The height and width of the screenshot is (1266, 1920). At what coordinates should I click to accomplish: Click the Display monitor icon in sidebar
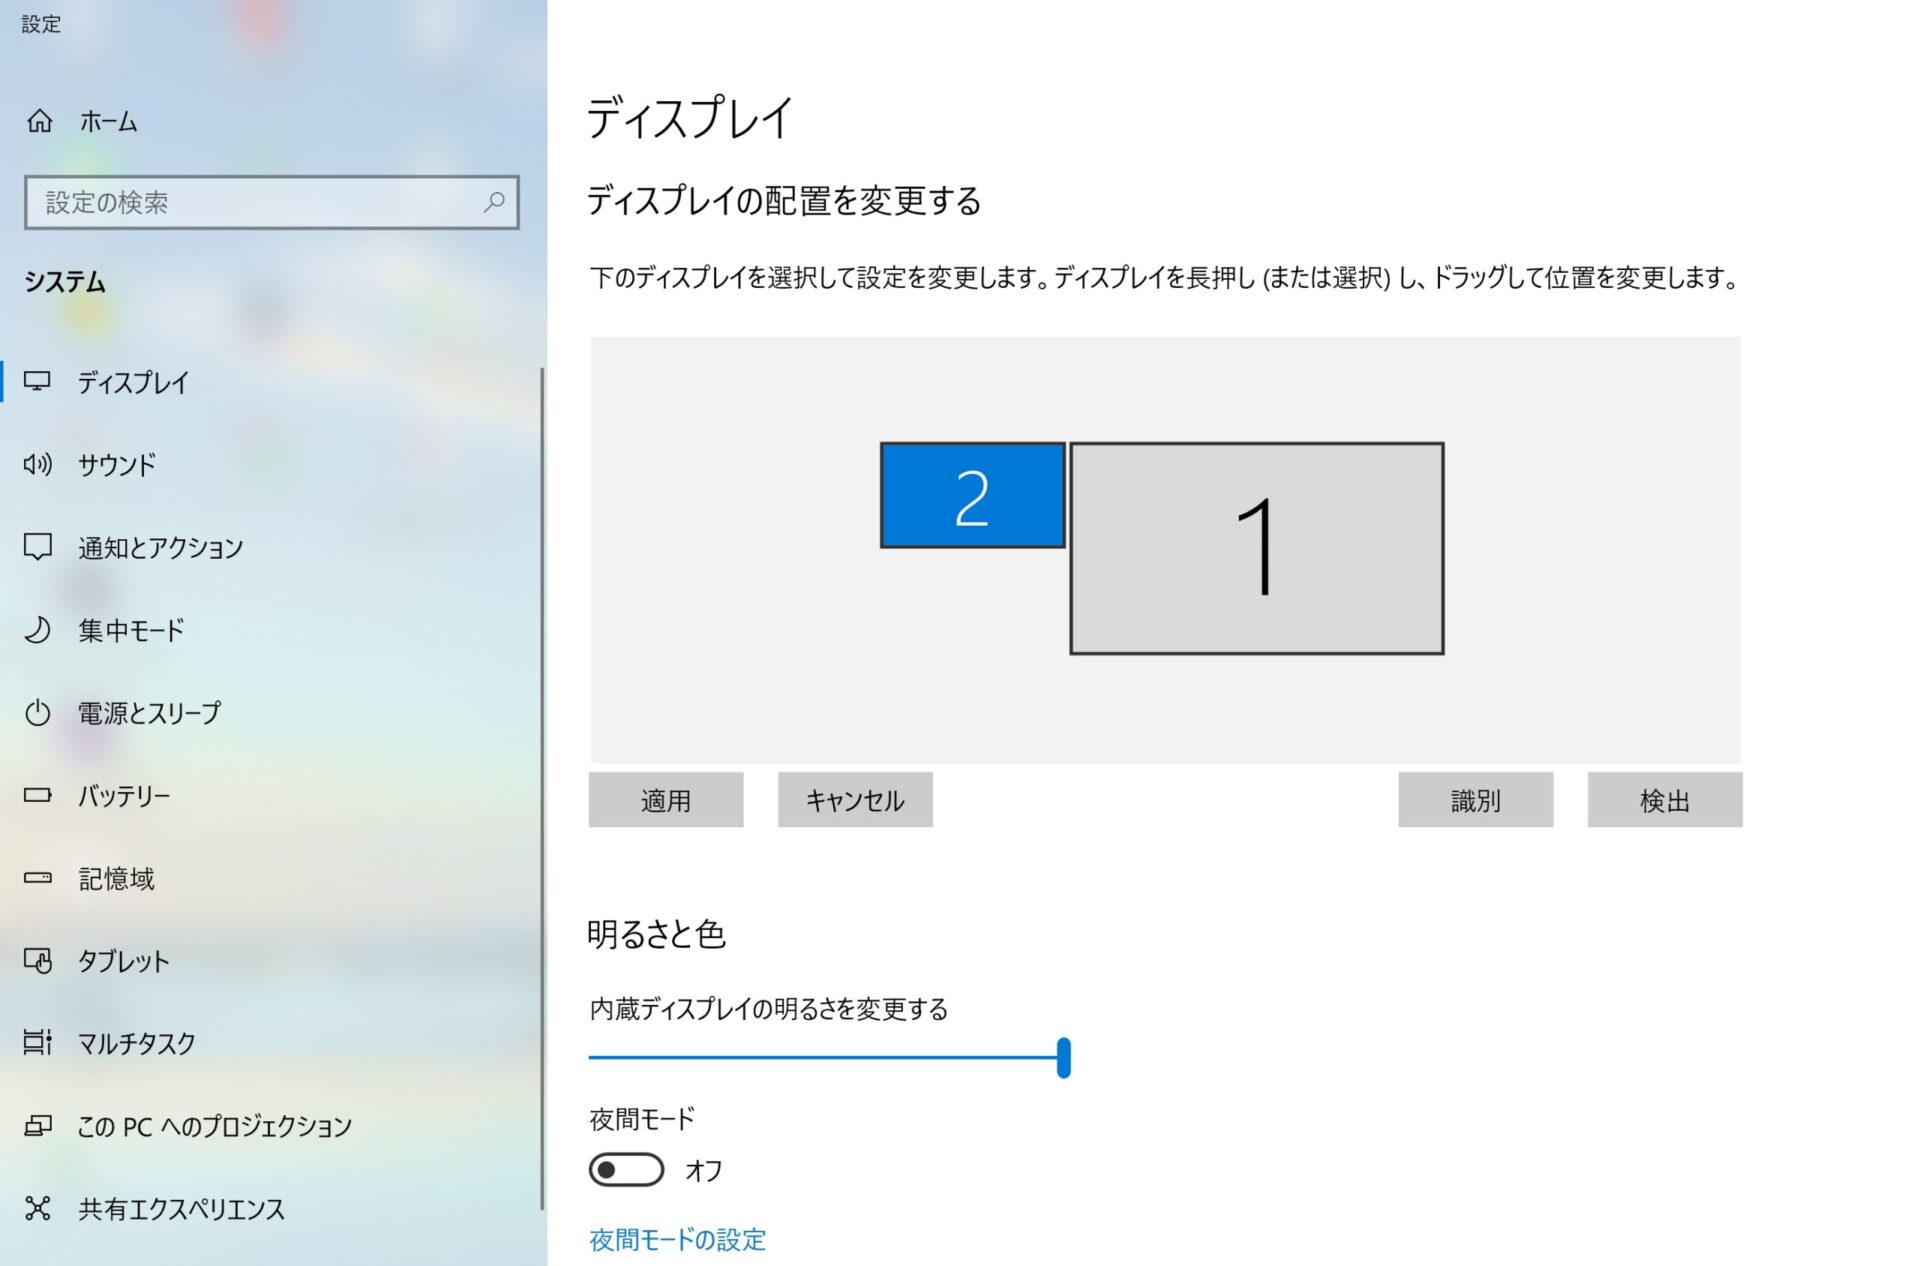38,381
